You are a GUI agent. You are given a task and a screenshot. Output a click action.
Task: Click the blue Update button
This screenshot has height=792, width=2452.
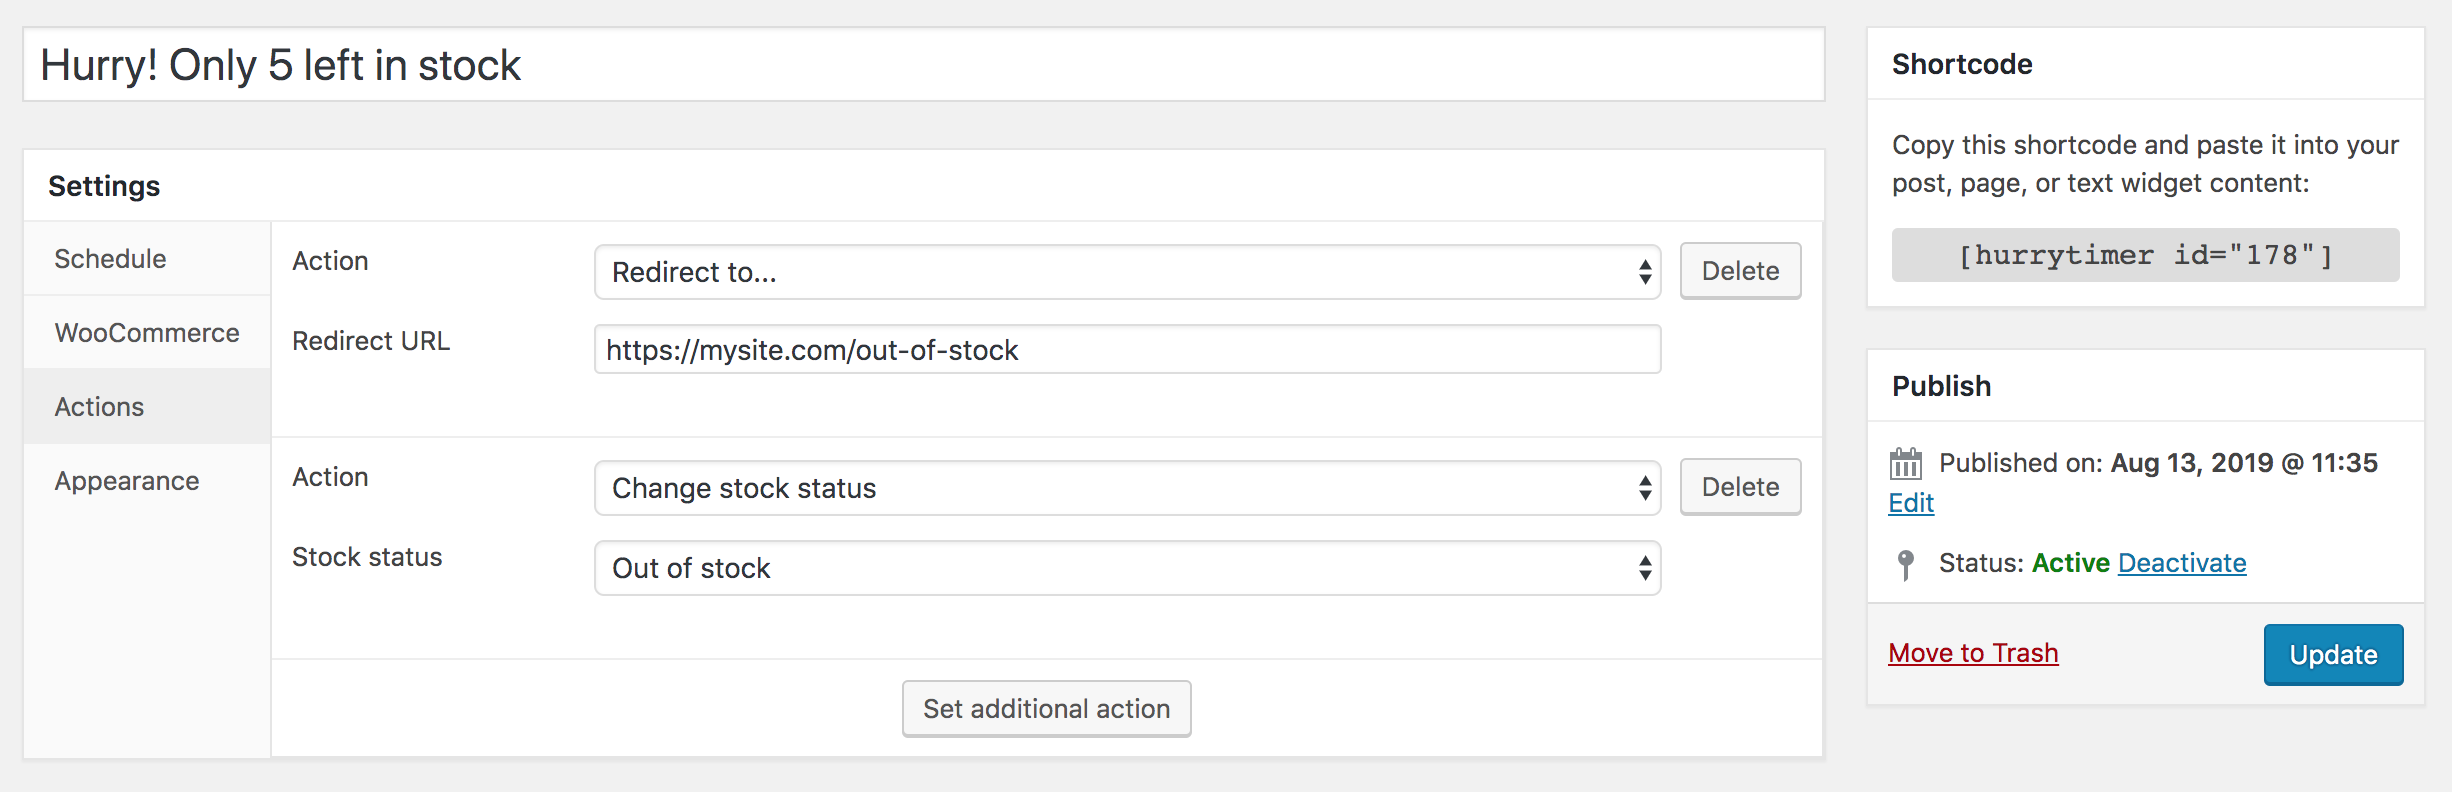2333,655
